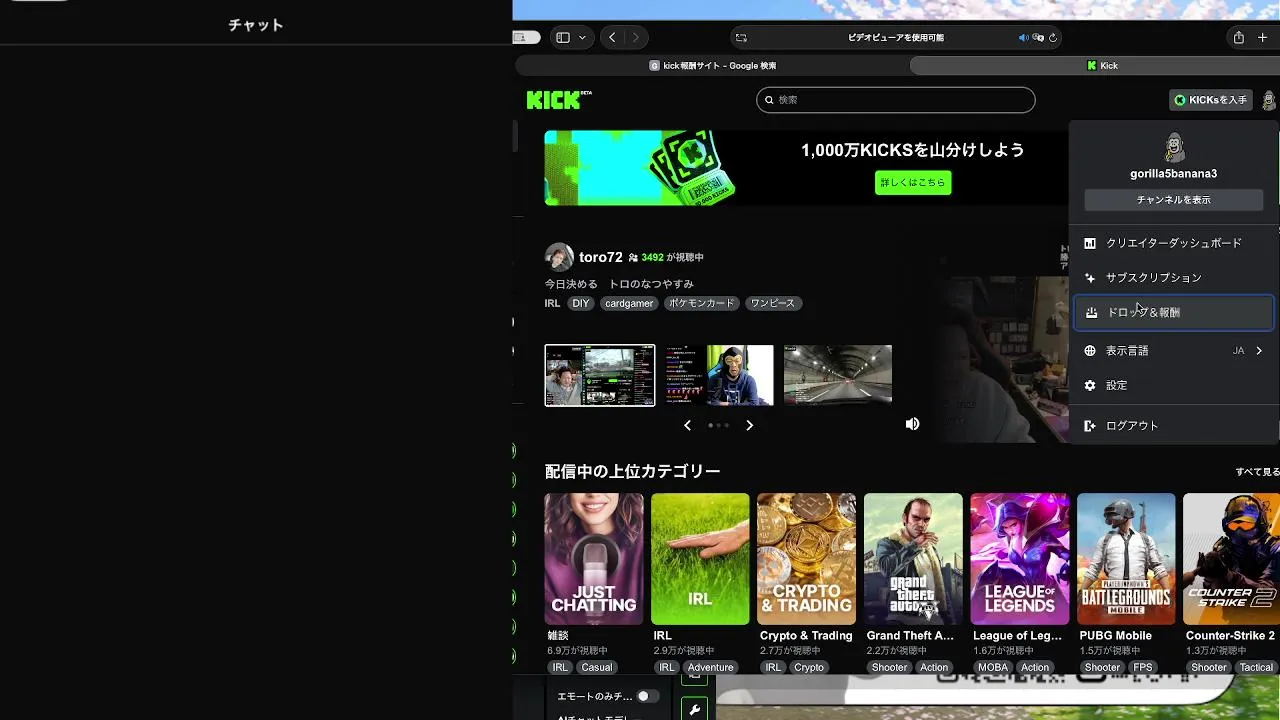Image resolution: width=1280 pixels, height=720 pixels.
Task: Click the すべて見る link for top categories
Action: pos(1257,472)
